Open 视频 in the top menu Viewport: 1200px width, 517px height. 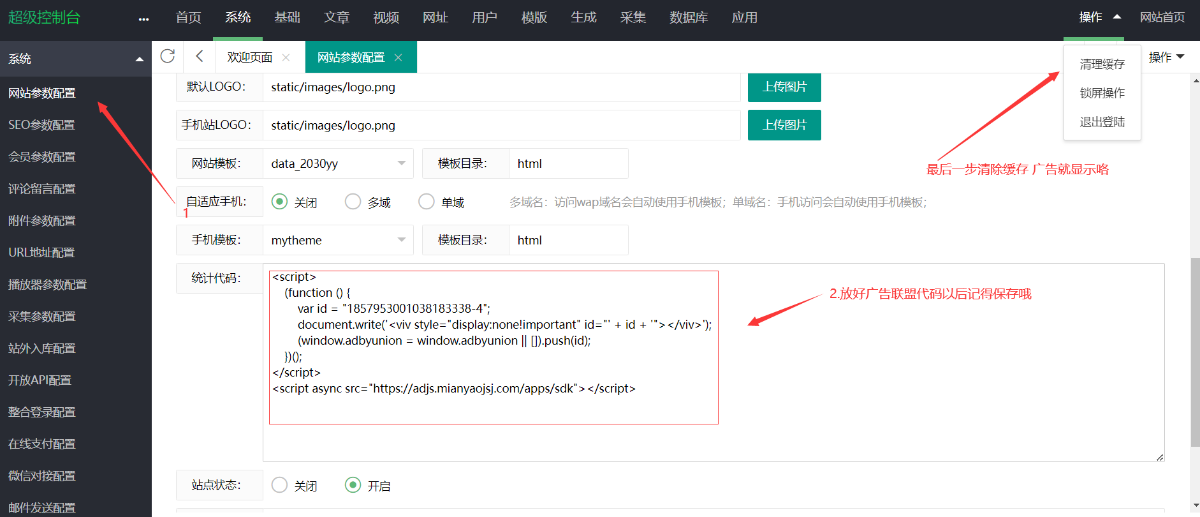386,17
